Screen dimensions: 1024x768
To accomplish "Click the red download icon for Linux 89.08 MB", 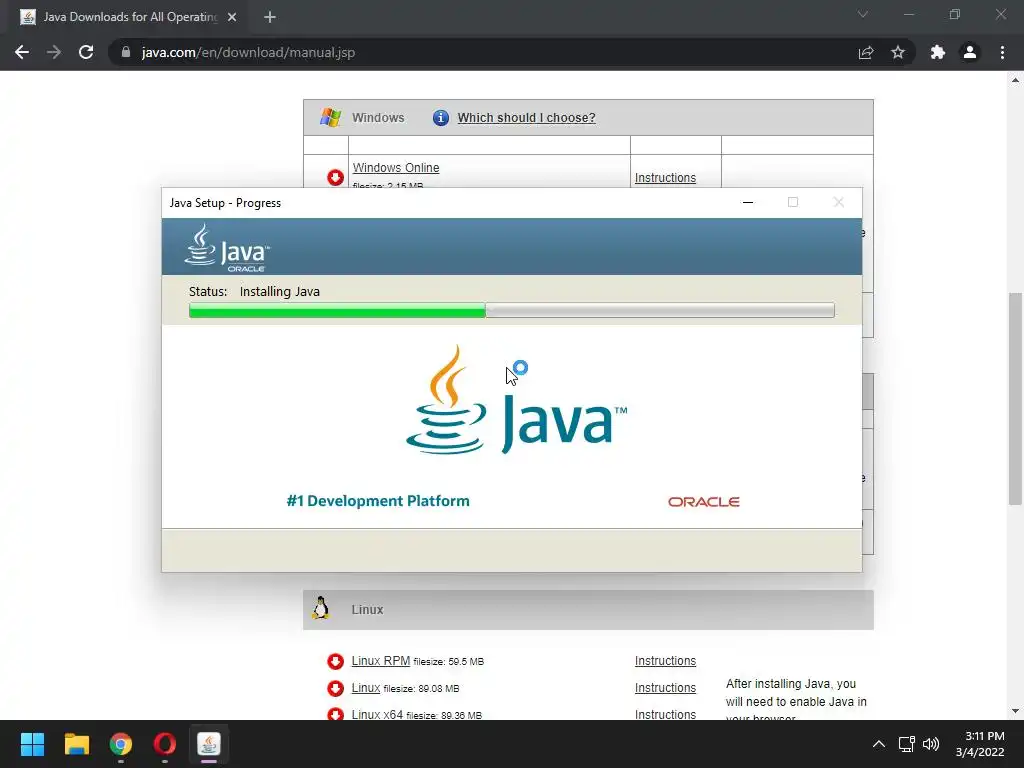I will point(336,688).
